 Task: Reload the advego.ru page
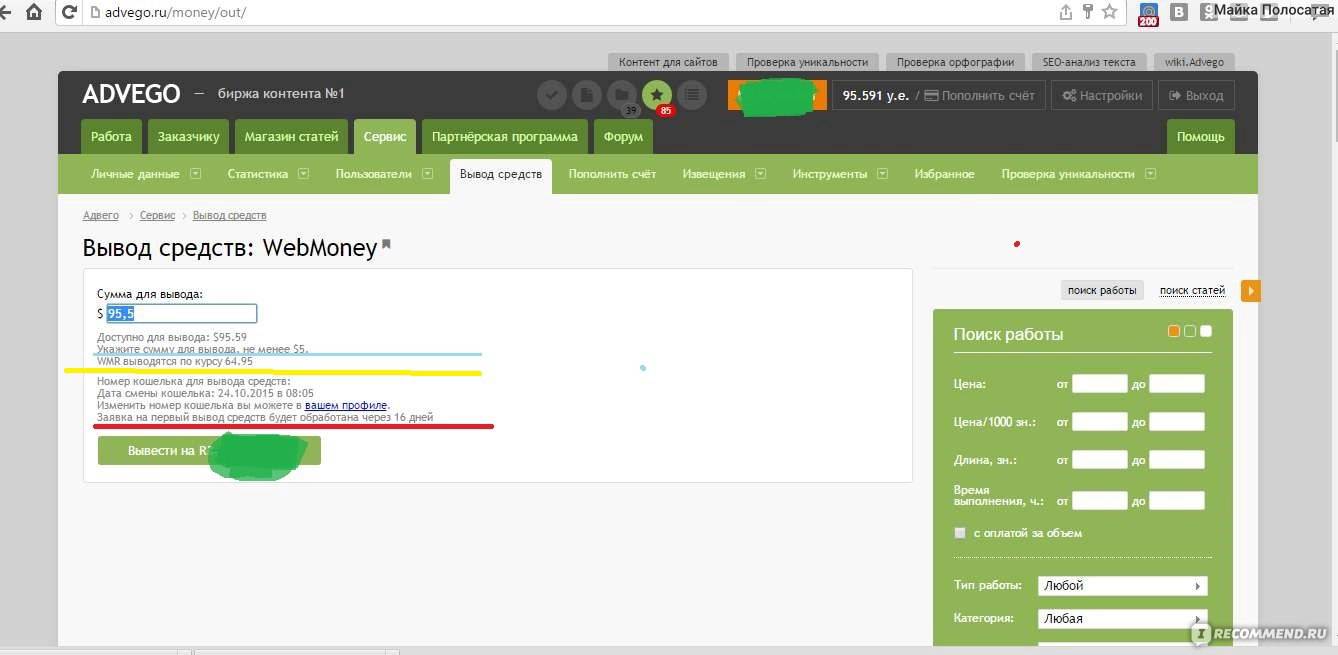click(x=69, y=13)
